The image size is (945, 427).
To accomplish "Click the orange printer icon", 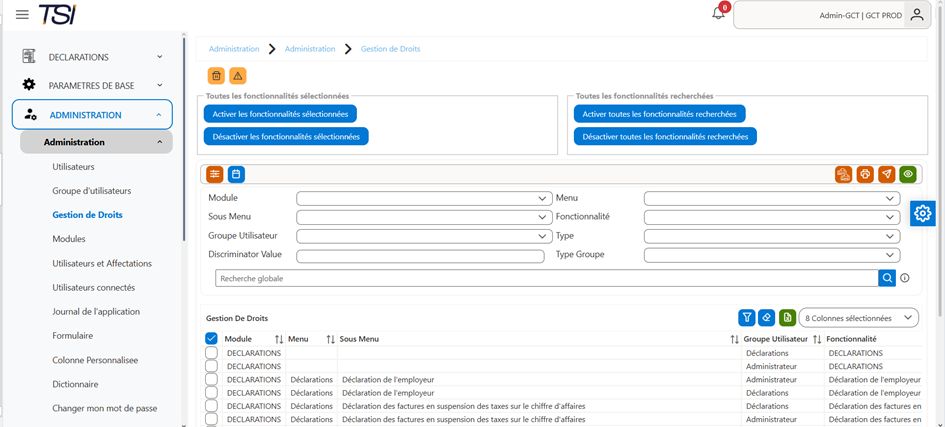I will click(x=865, y=174).
